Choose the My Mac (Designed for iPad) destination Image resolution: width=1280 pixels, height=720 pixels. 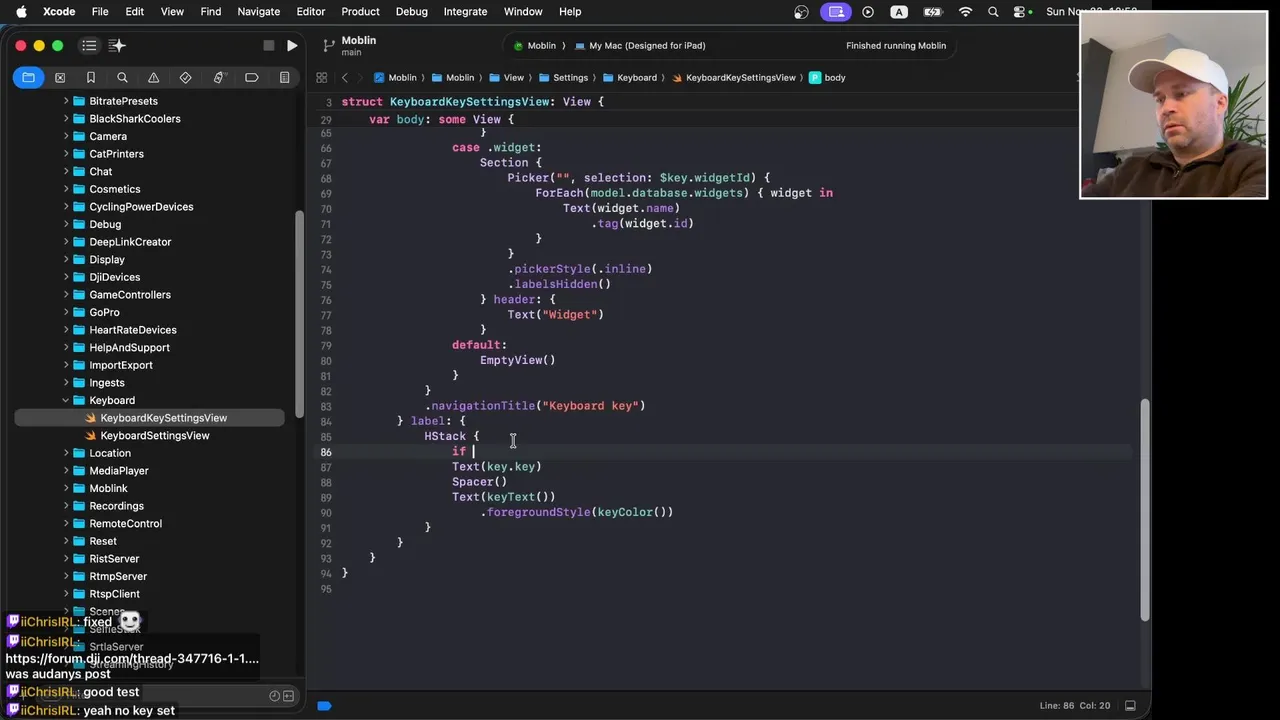tap(641, 45)
